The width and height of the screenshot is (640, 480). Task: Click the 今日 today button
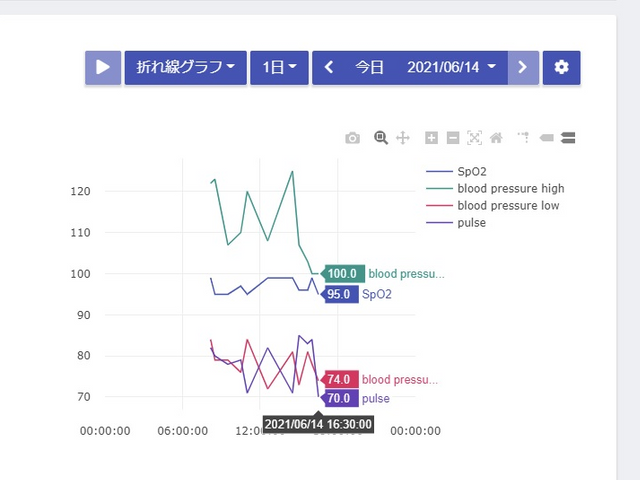point(369,68)
